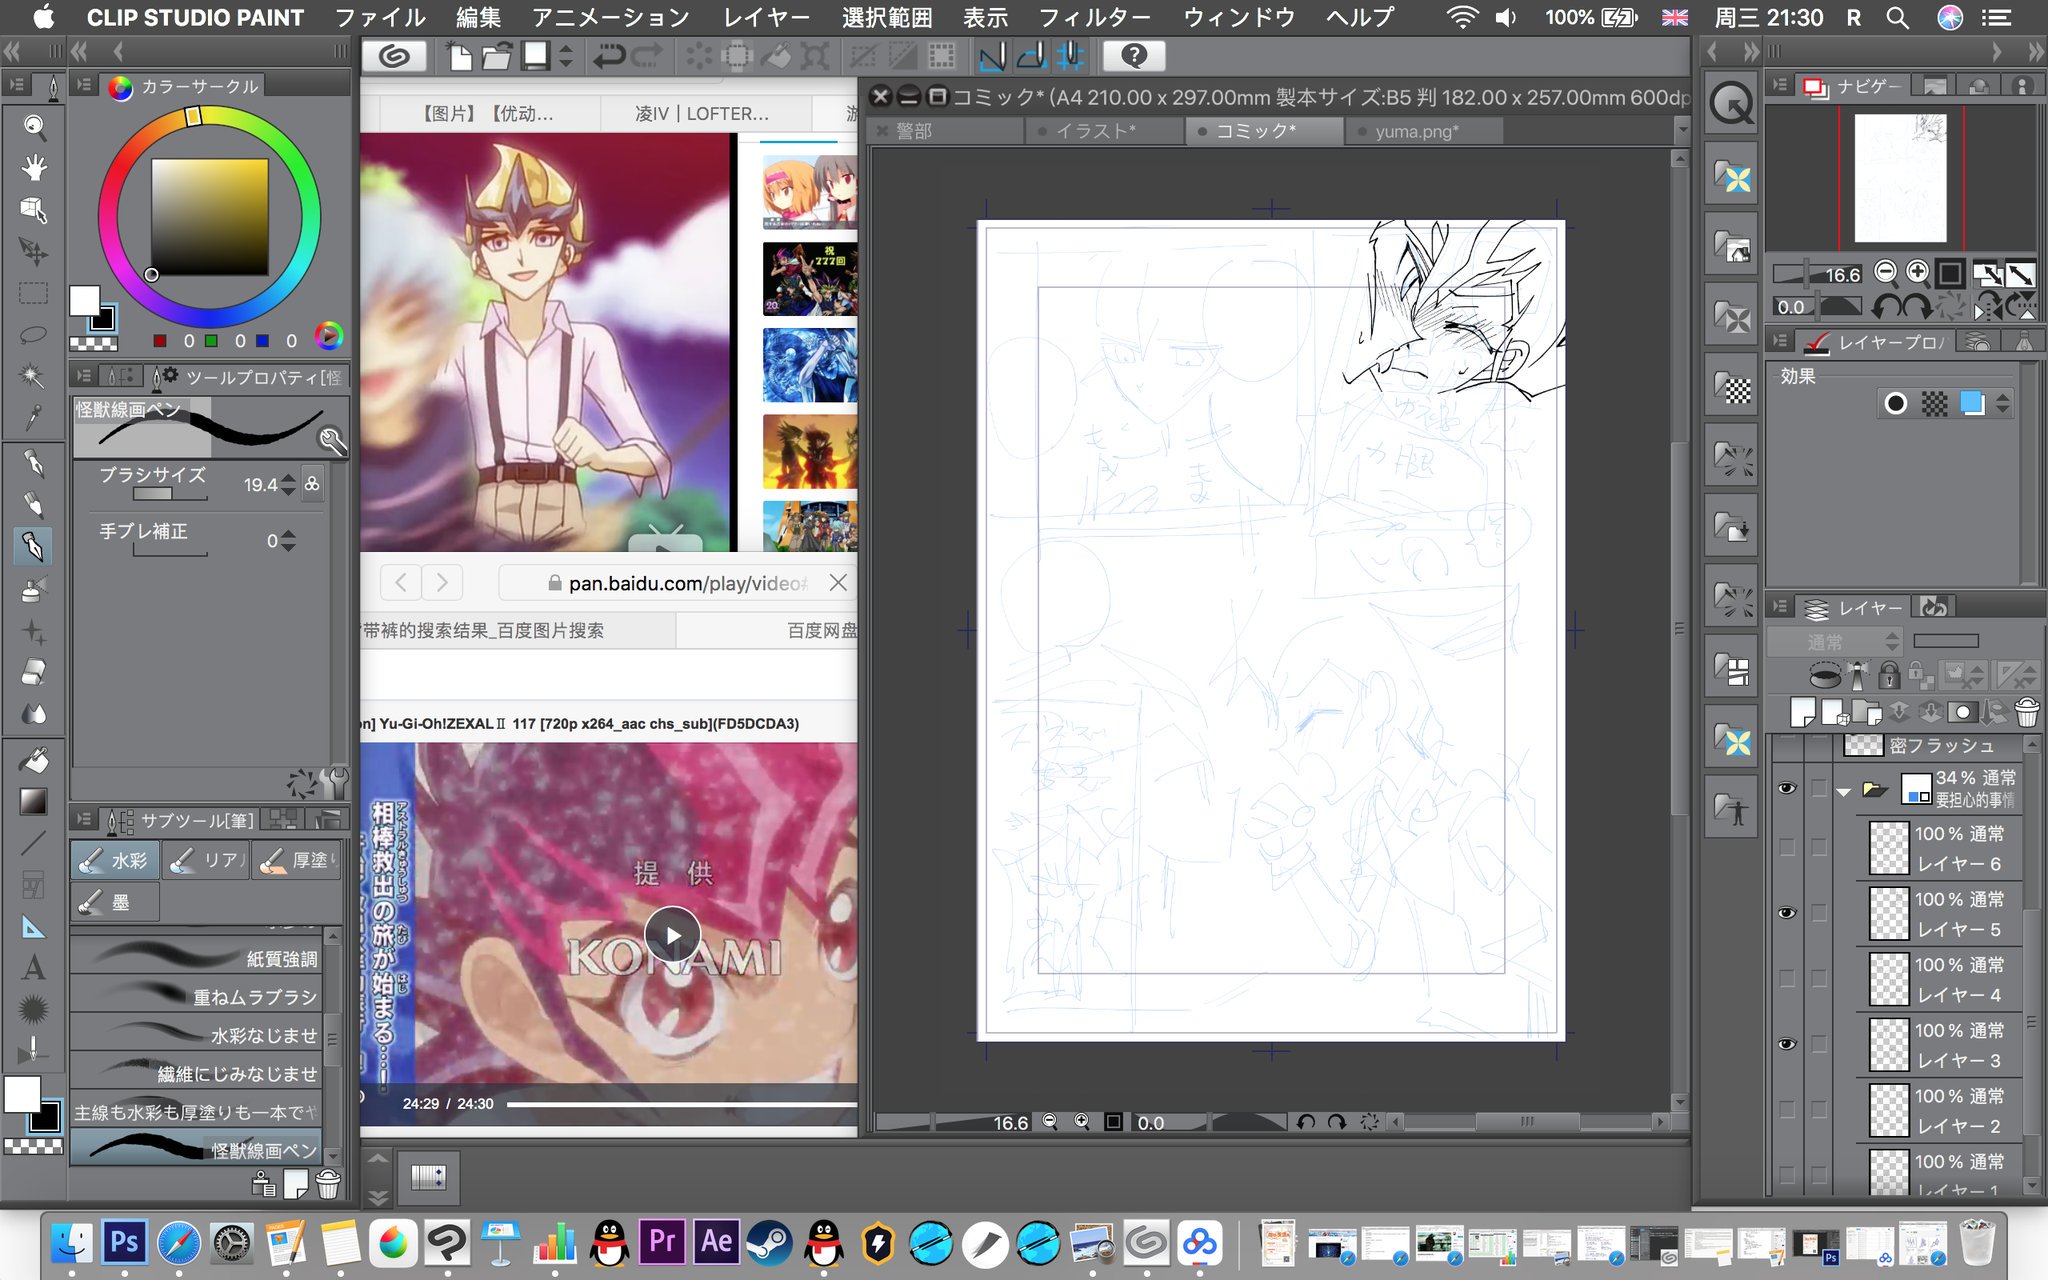
Task: Open the Color Circle panel menu
Action: tap(85, 87)
